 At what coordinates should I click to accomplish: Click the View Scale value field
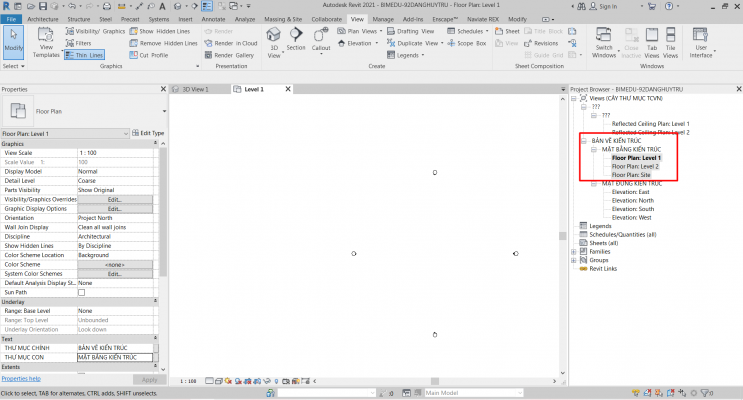[114, 152]
